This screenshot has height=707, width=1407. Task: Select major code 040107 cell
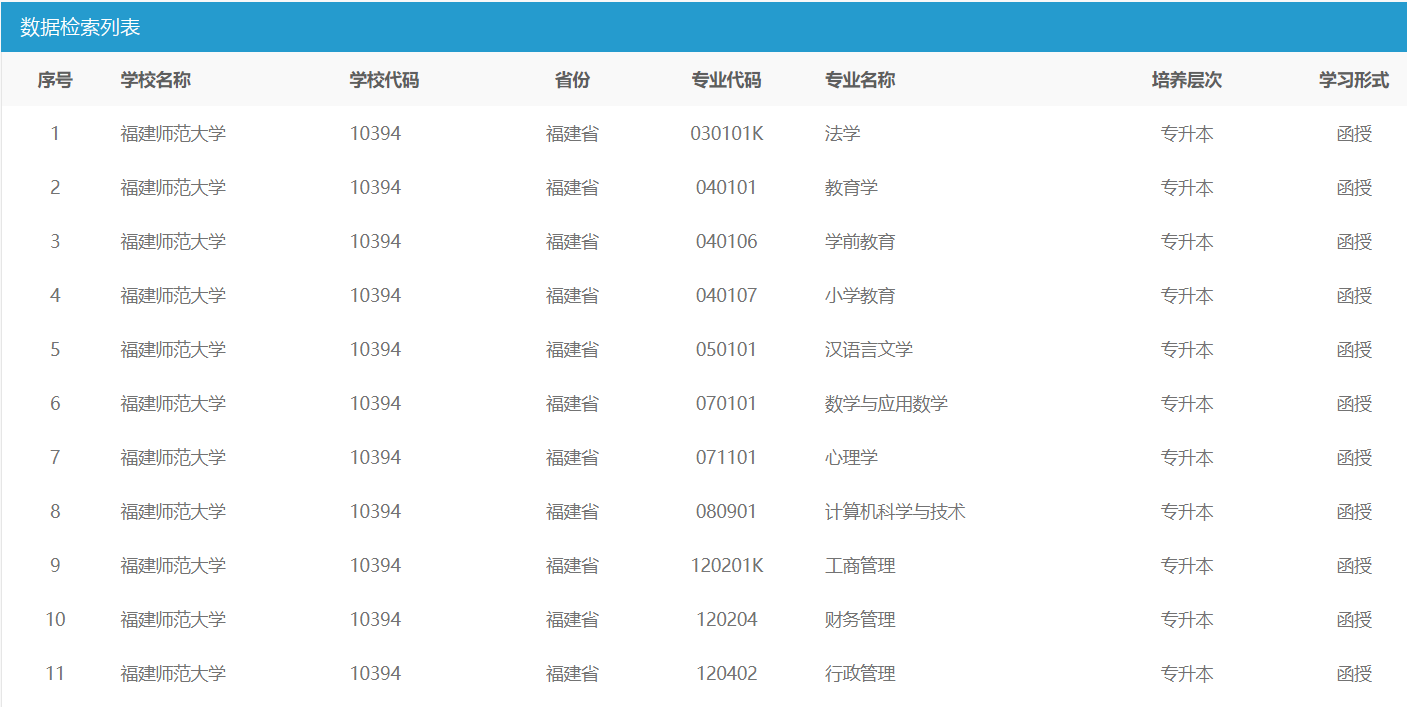point(727,296)
